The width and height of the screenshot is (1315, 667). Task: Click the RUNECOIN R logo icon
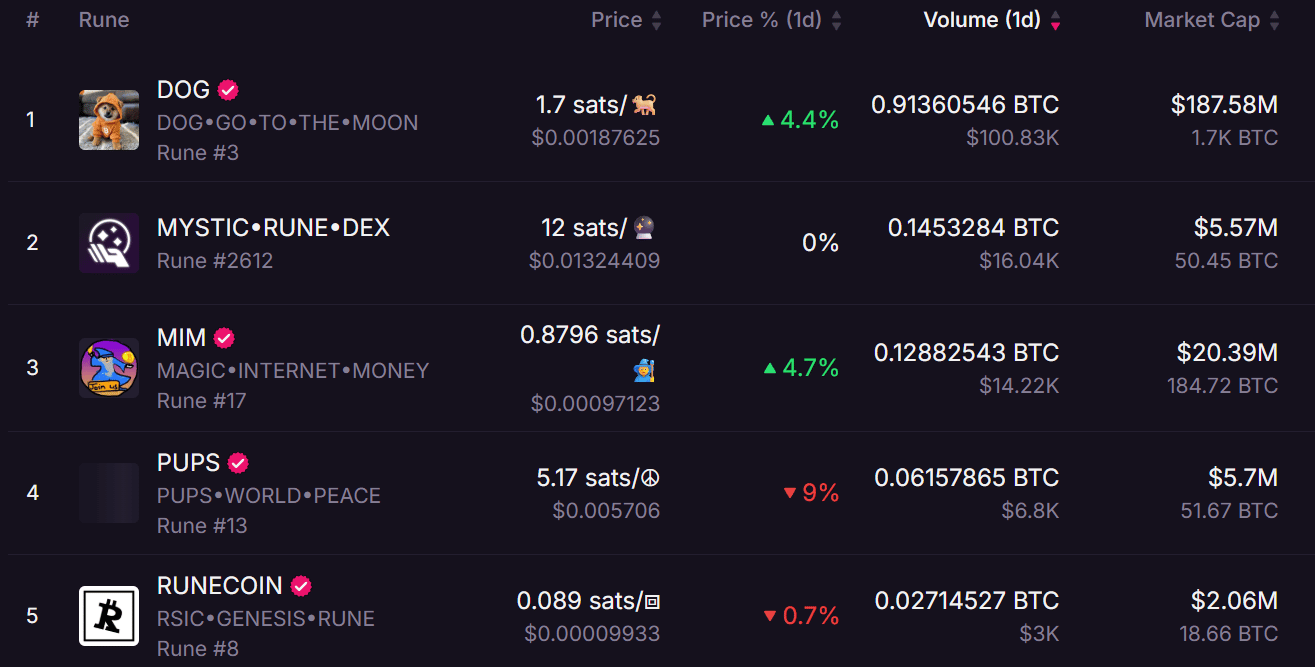[x=109, y=616]
